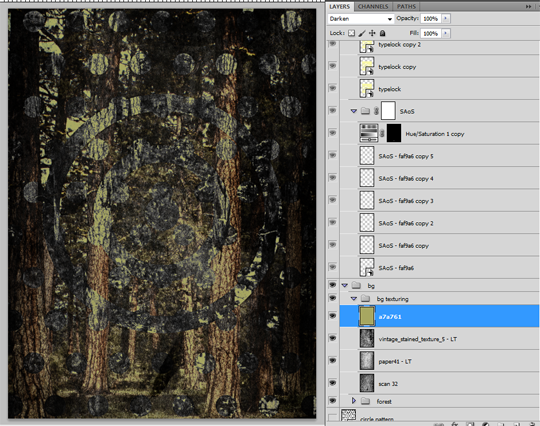Click the vintage_stained_texture_5 layer thumbnail
This screenshot has height=426, width=540.
point(367,339)
